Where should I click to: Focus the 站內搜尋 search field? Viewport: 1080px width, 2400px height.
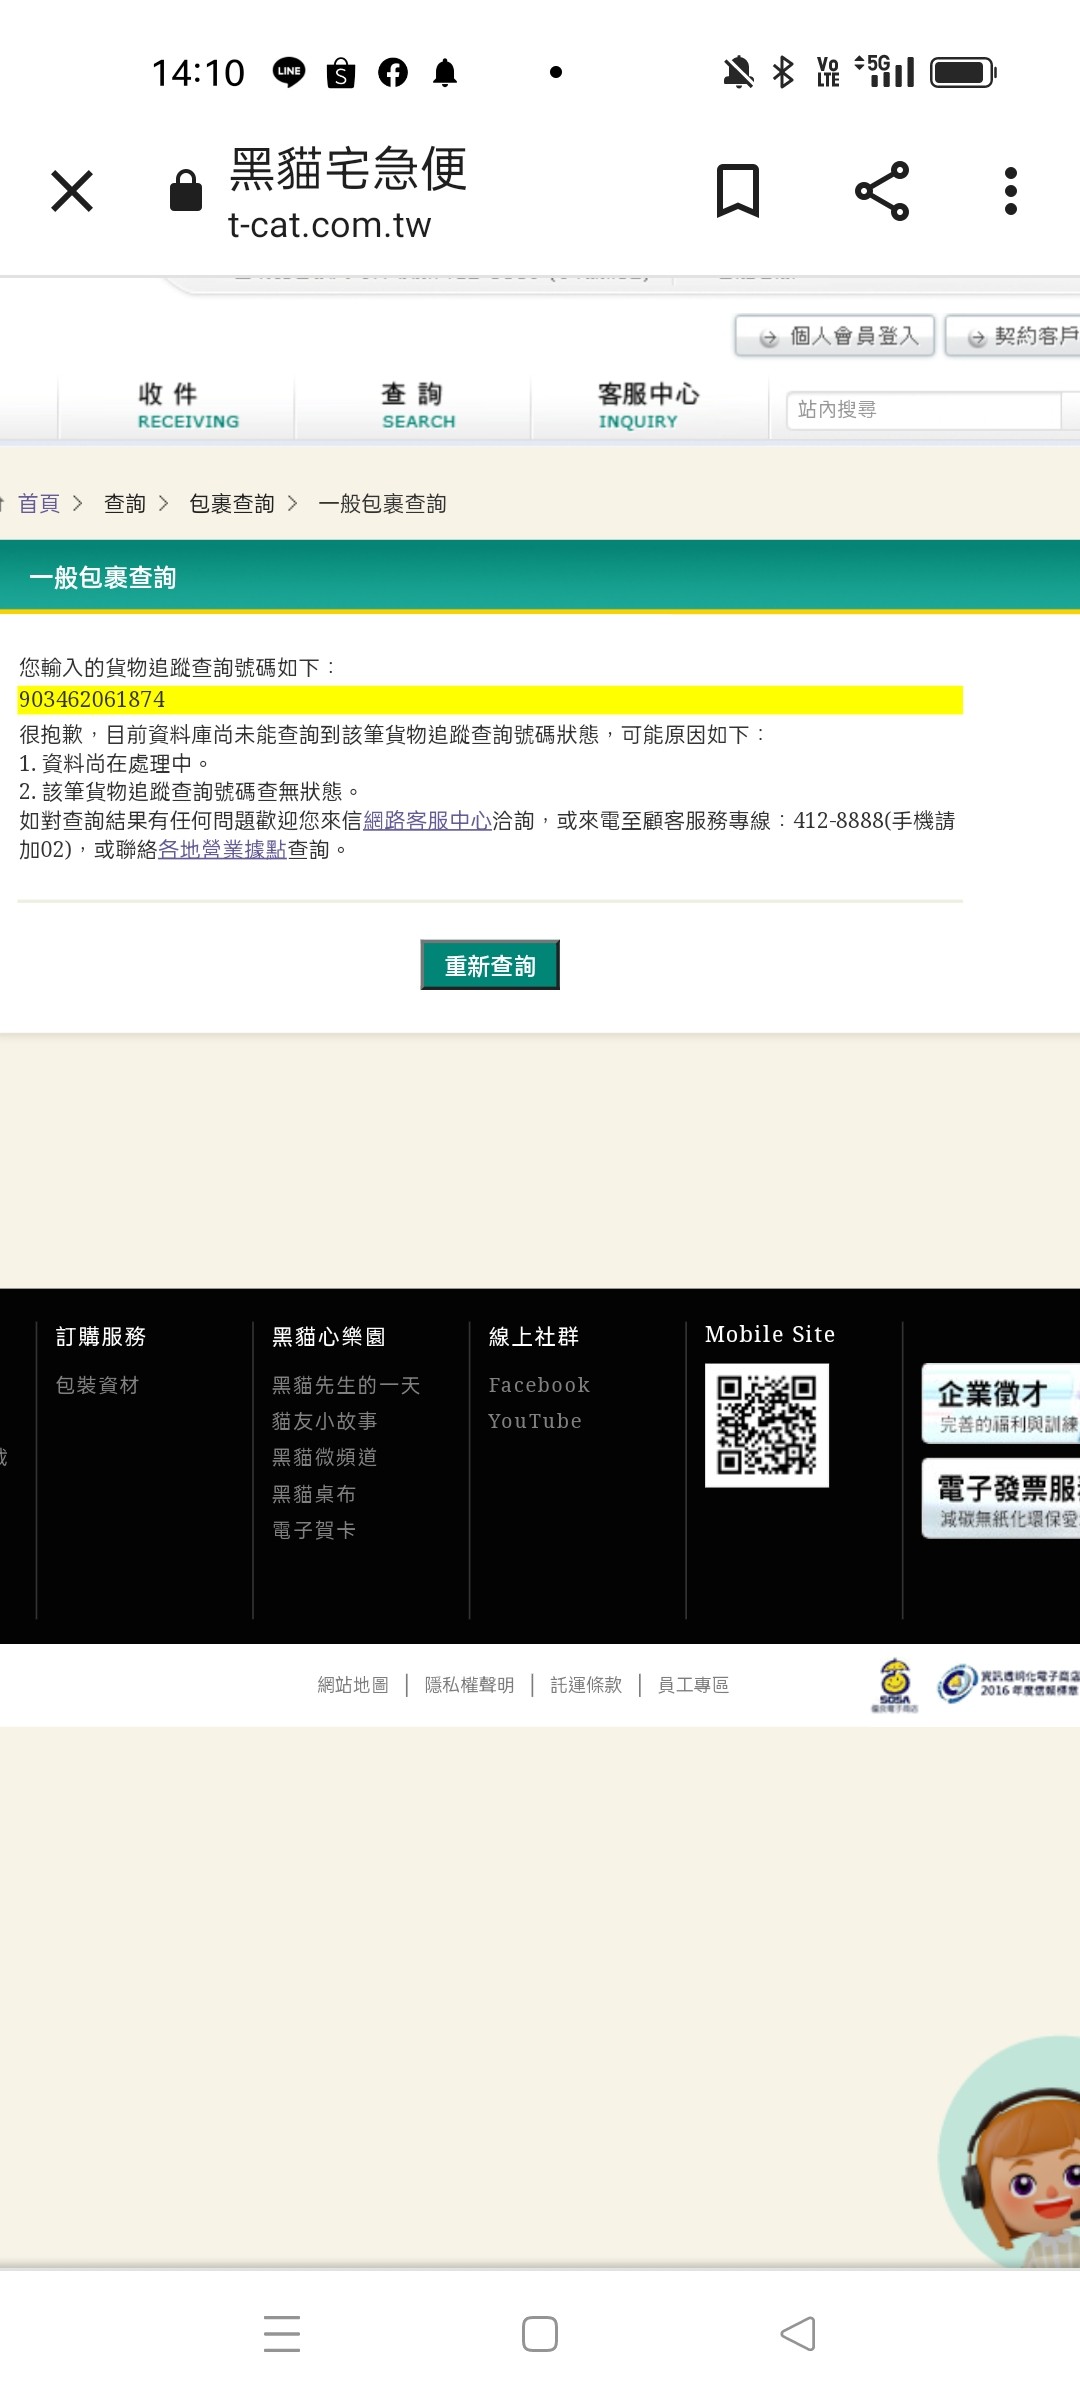(x=923, y=410)
